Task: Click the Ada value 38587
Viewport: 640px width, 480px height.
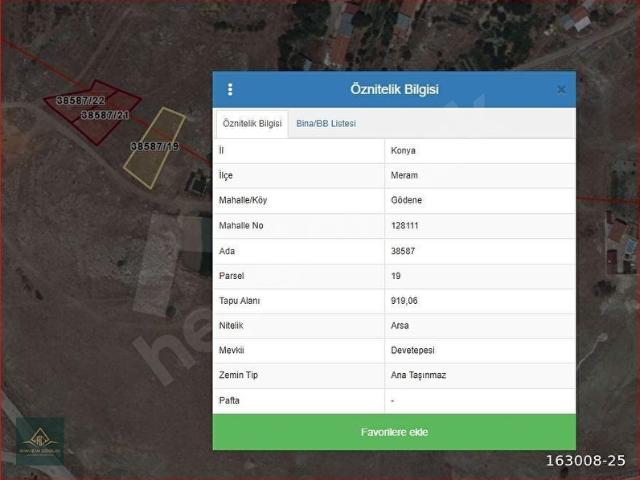Action: [403, 251]
